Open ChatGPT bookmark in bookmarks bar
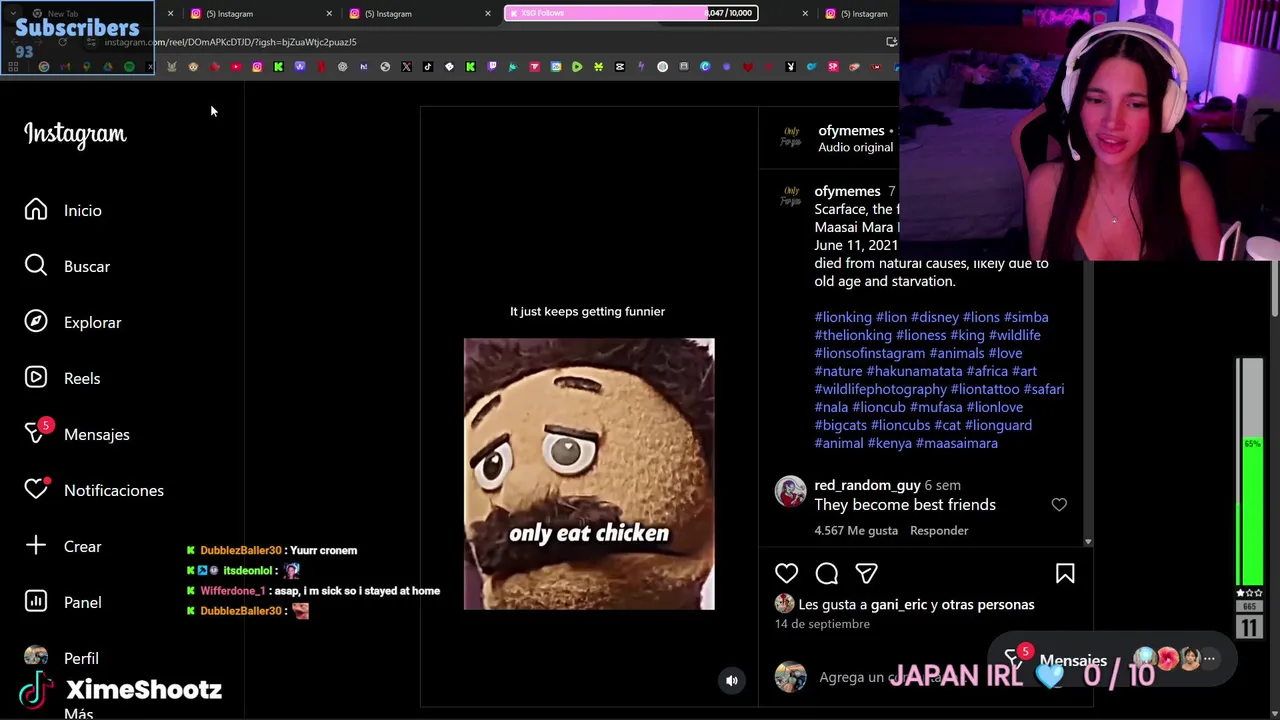The image size is (1280, 720). coord(342,67)
